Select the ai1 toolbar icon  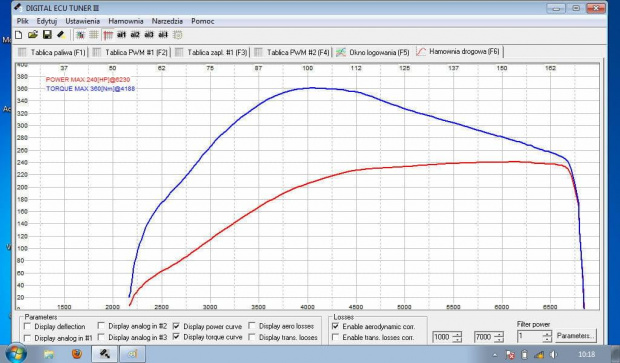pyautogui.click(x=121, y=35)
